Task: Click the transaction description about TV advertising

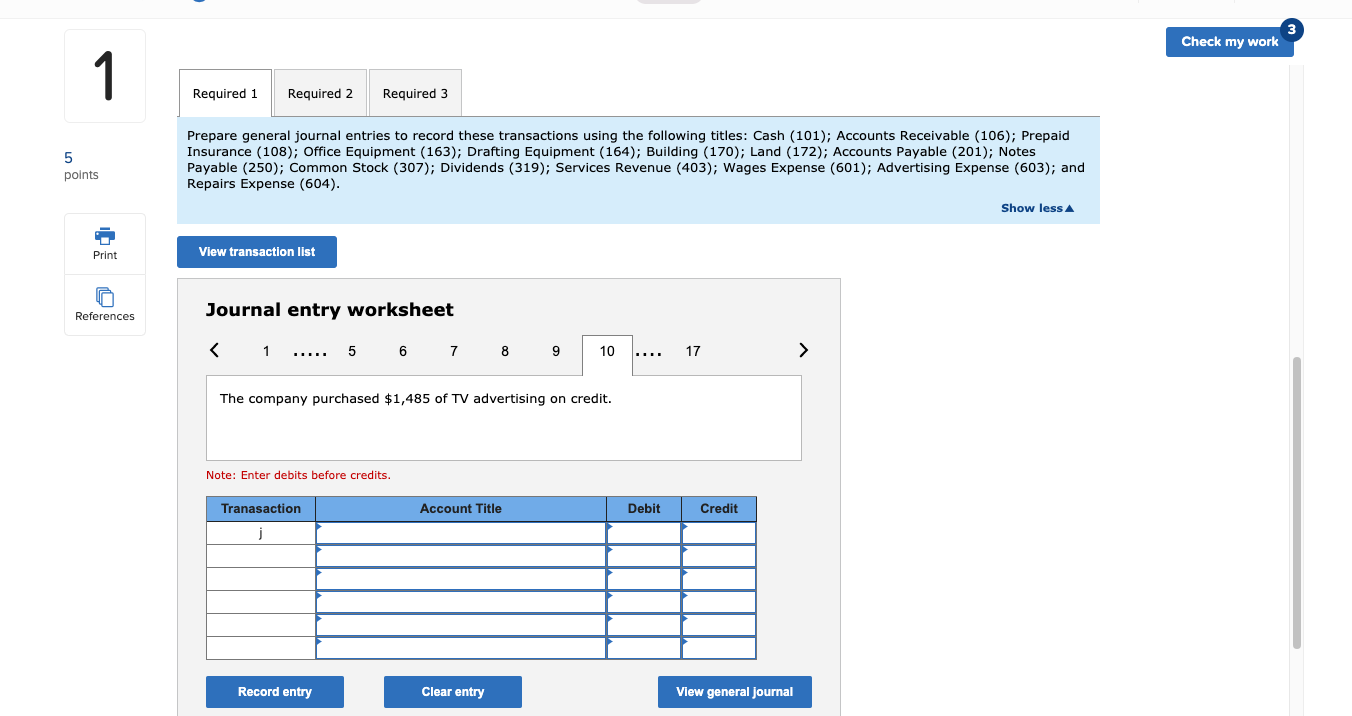Action: [x=416, y=398]
